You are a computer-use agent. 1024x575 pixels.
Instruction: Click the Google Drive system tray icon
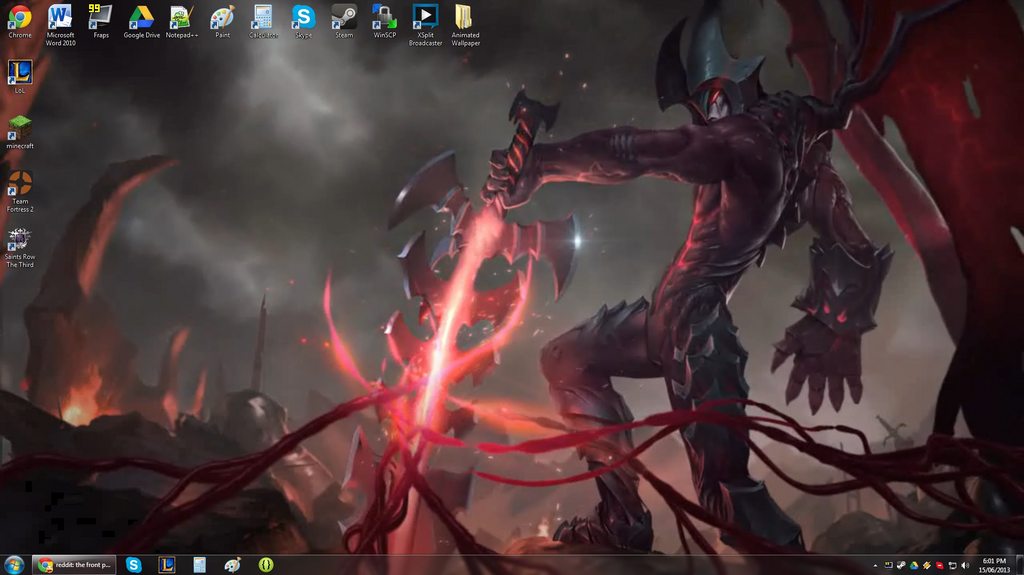point(914,566)
